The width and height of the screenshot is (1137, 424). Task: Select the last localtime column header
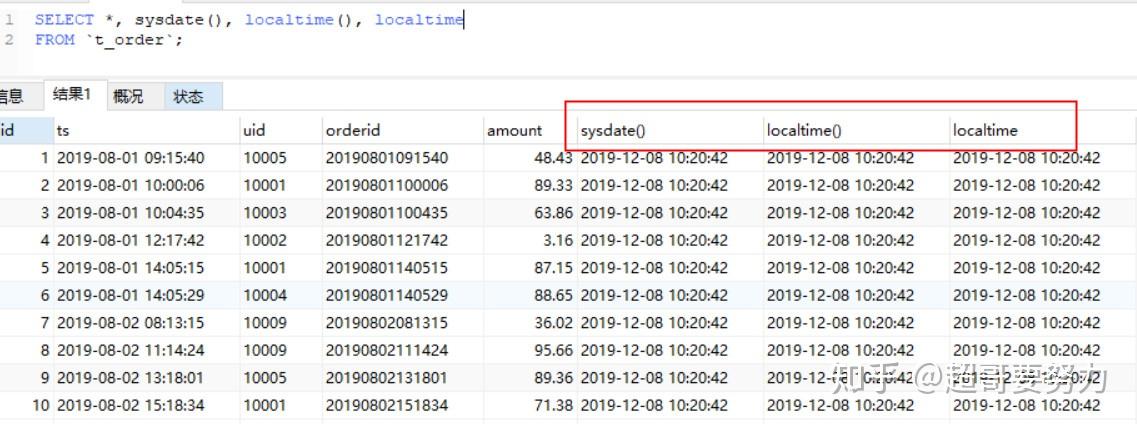coord(985,130)
